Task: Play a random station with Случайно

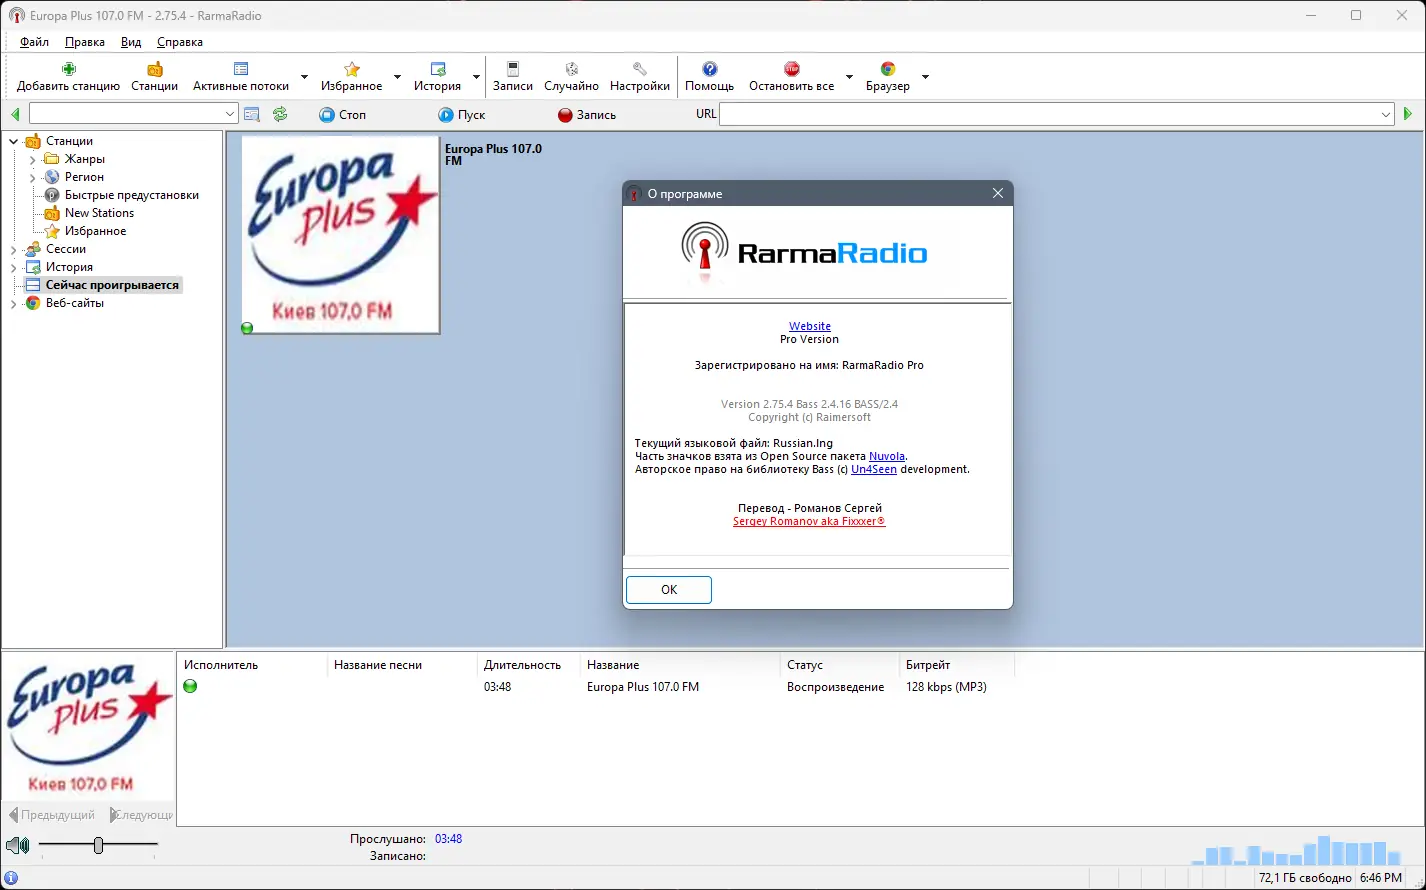Action: pyautogui.click(x=572, y=76)
